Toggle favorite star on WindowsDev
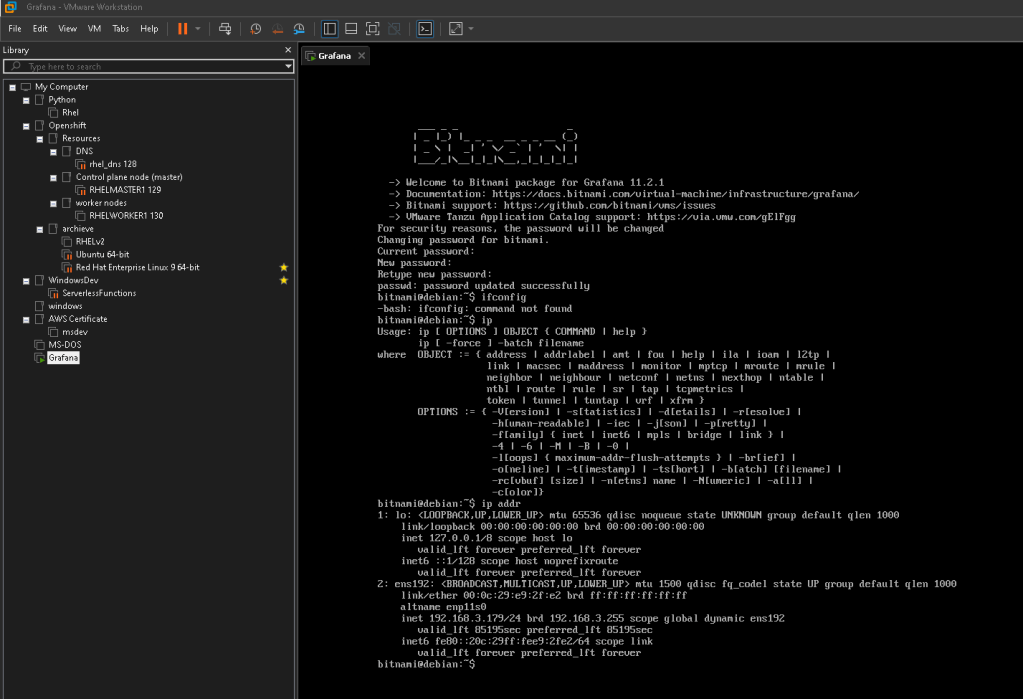The height and width of the screenshot is (699, 1023). coord(284,281)
